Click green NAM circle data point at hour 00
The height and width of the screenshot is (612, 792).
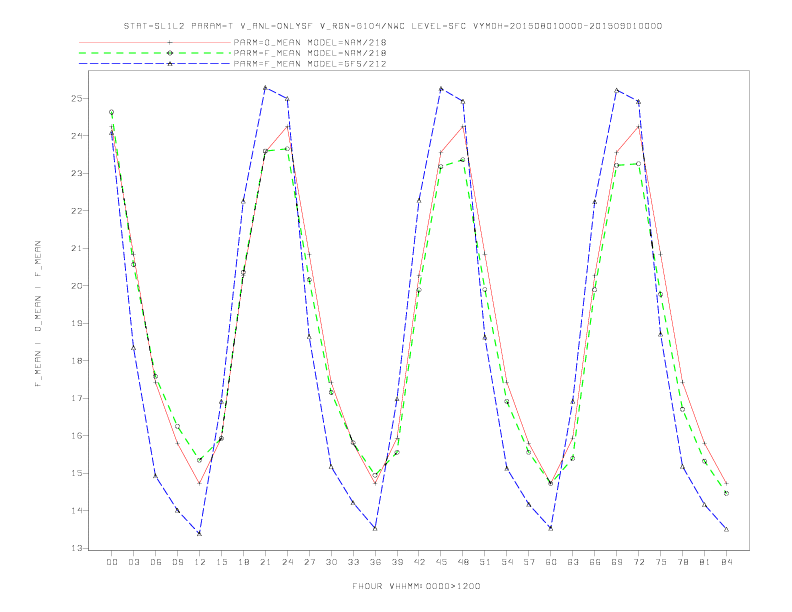point(112,112)
